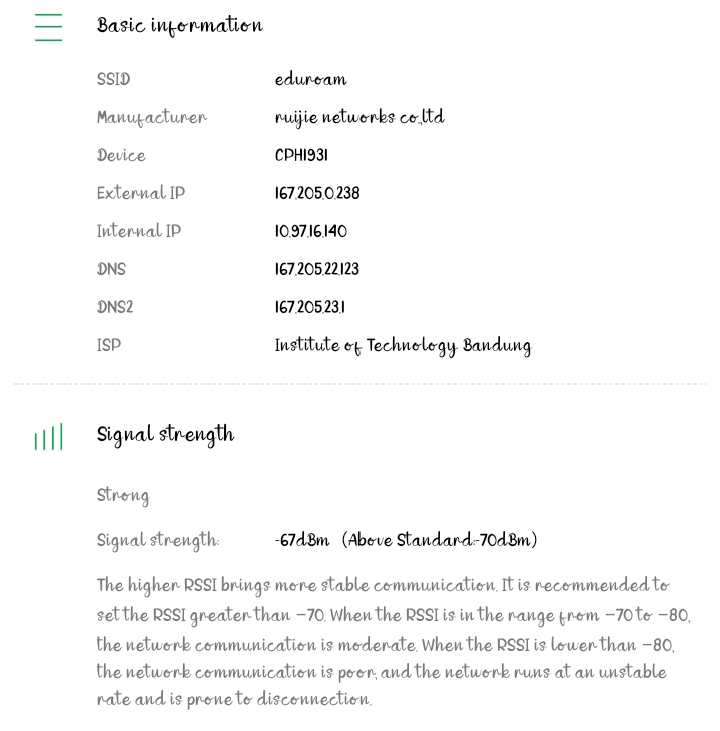Click the ISP label
The width and height of the screenshot is (720, 731).
pos(109,345)
